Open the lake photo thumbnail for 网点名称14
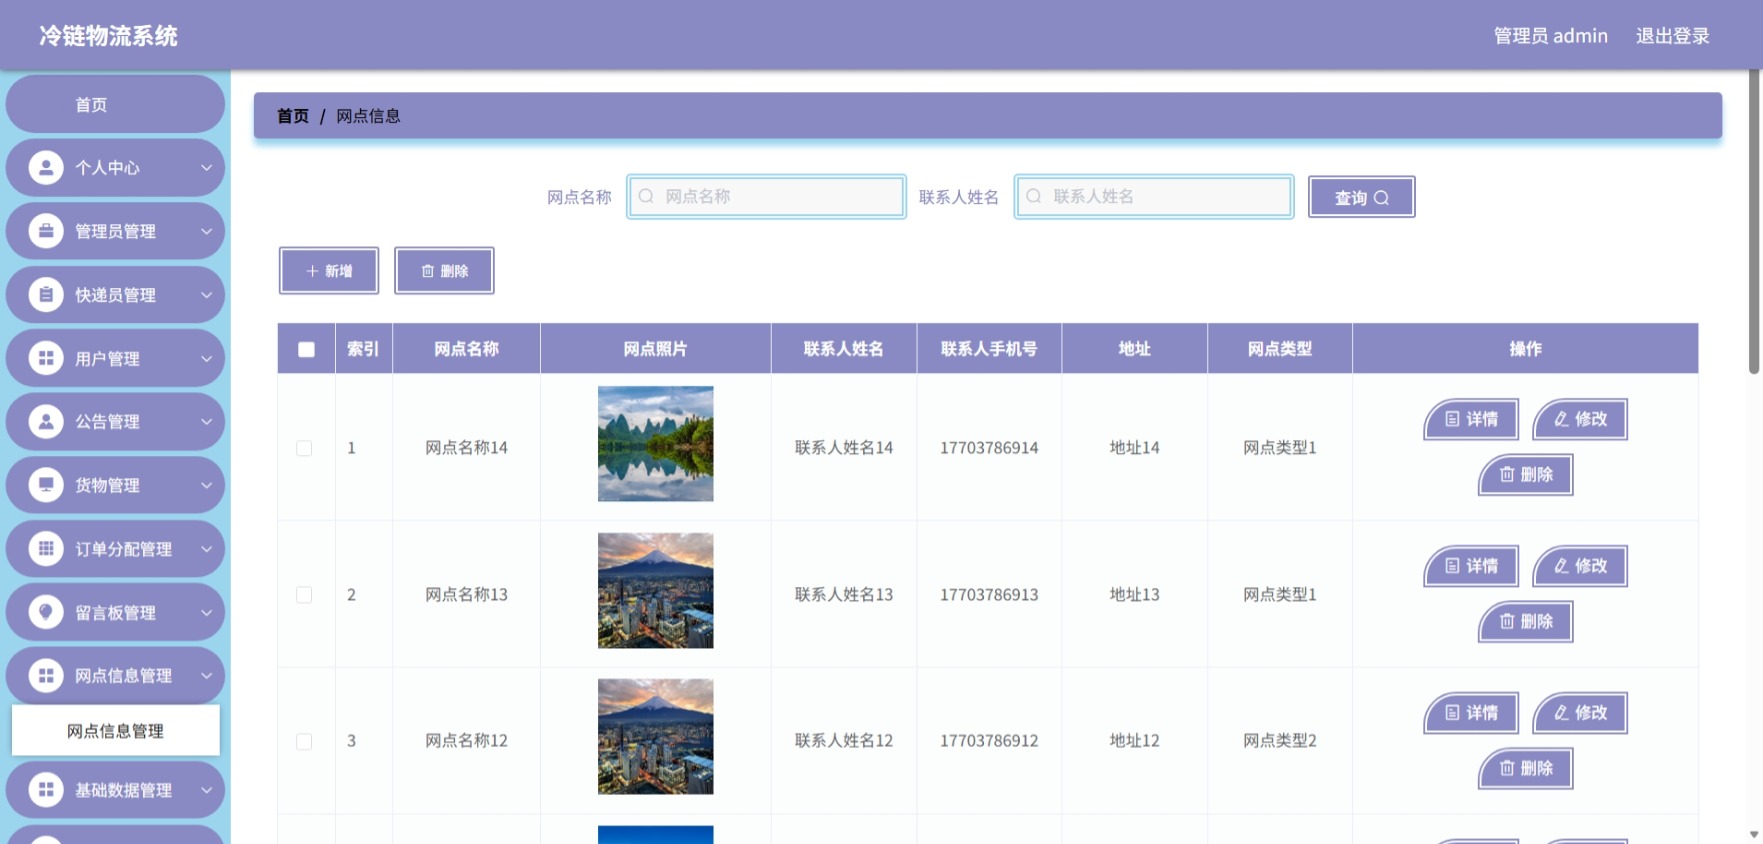 tap(655, 444)
